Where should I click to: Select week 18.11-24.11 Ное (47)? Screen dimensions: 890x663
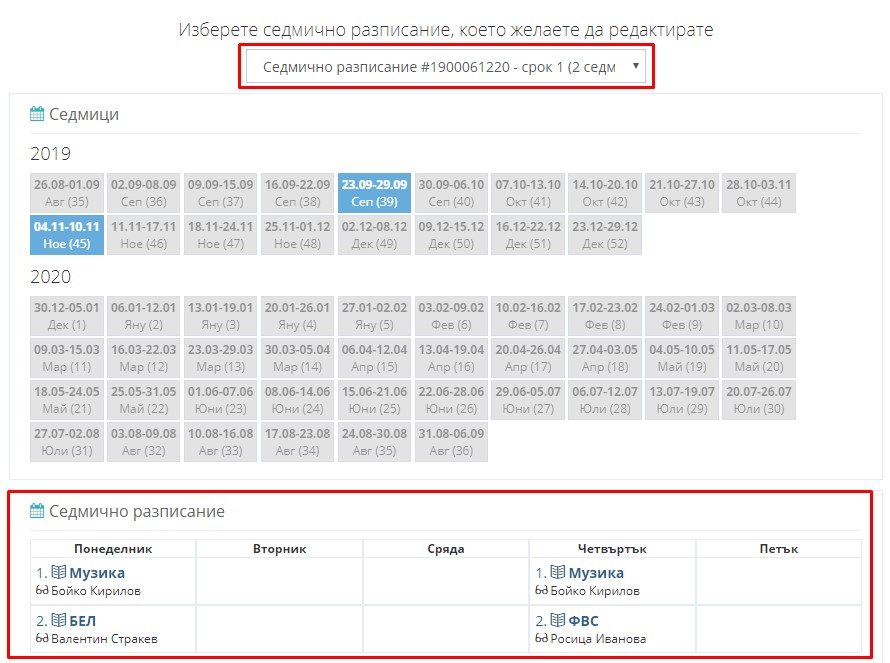point(221,235)
